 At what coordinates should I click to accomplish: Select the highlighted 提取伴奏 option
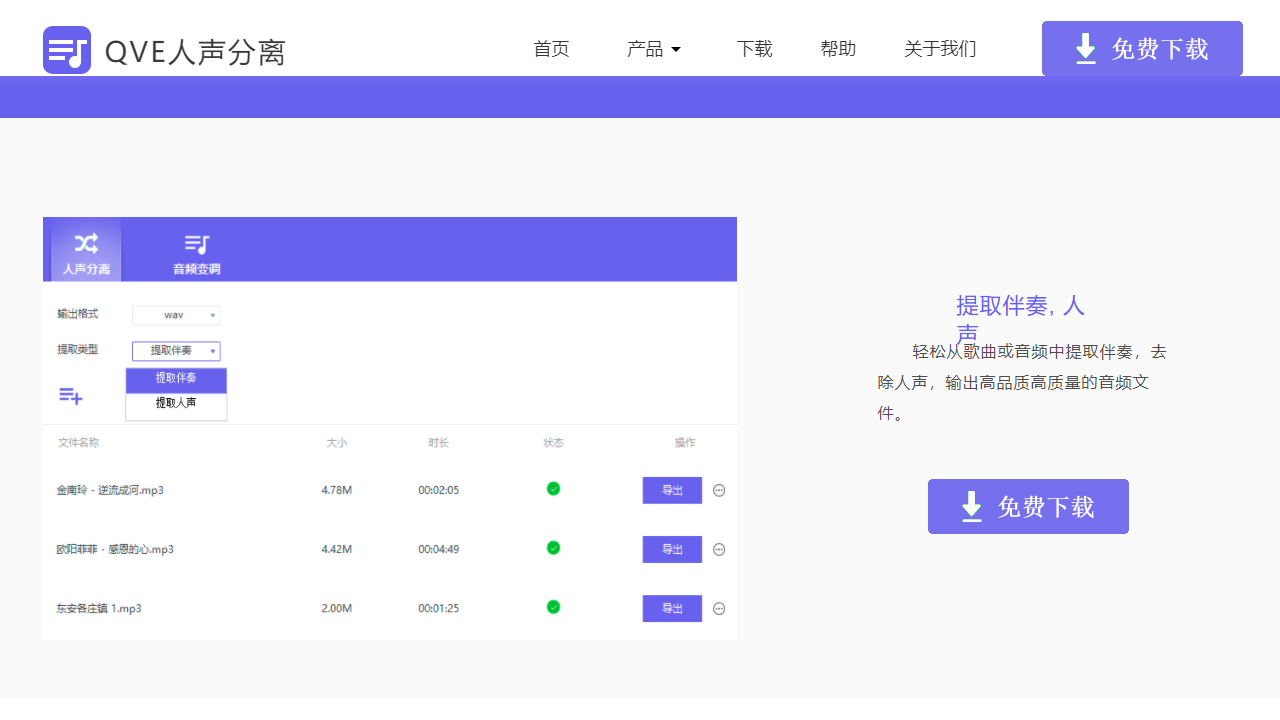click(176, 380)
